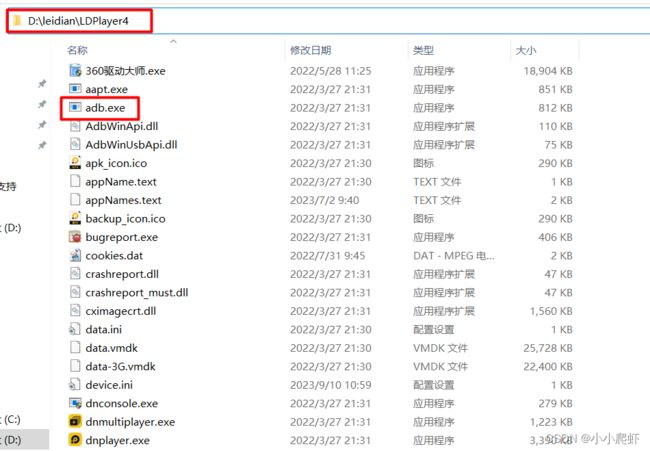Click the dnplayer.exe file icon
650x451 pixels.
point(75,440)
